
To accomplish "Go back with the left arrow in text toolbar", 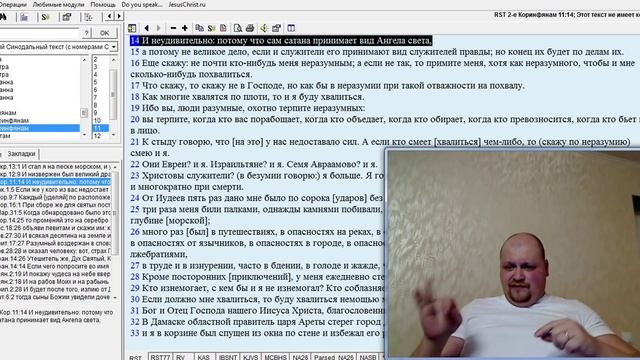I will [x=147, y=28].
